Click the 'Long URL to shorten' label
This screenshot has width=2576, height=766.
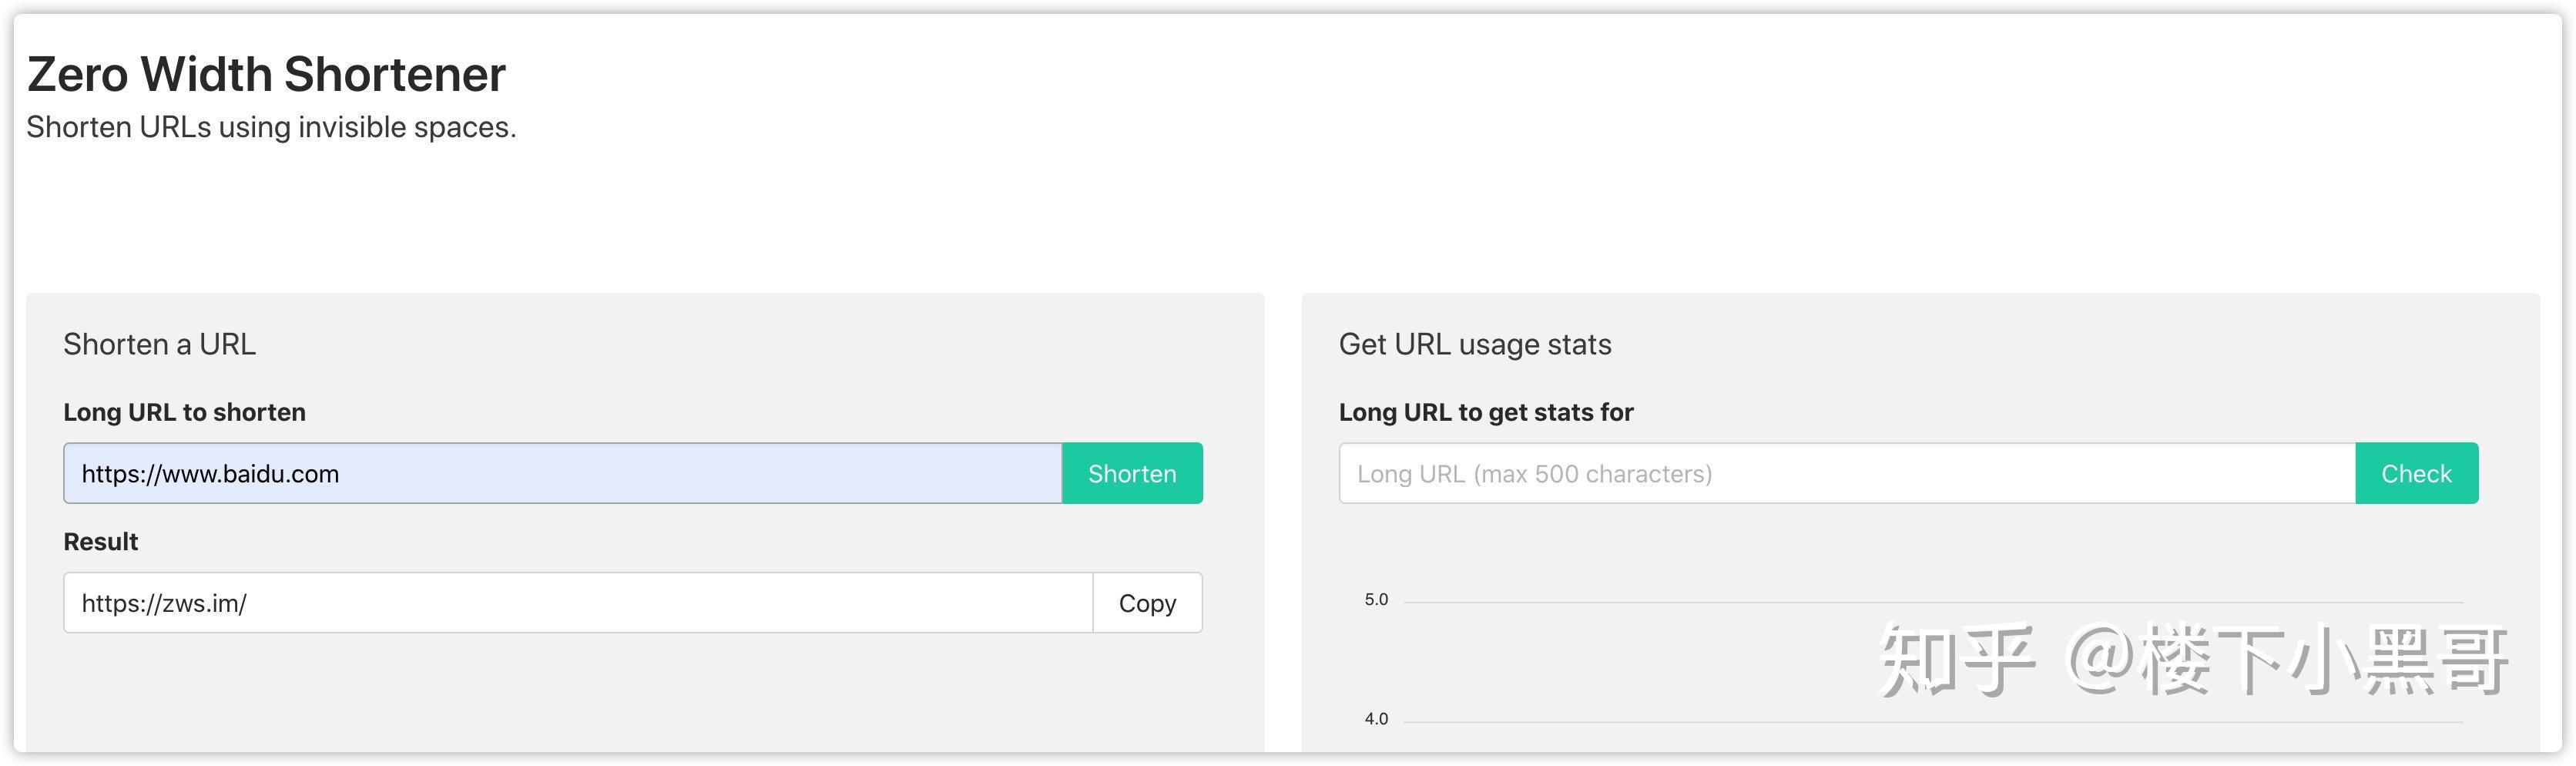(x=184, y=412)
